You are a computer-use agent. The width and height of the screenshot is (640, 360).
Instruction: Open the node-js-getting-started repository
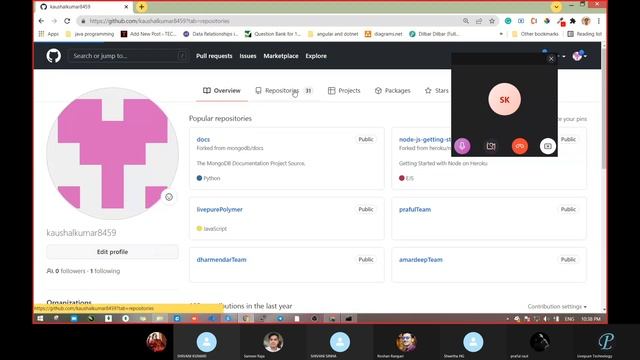(x=425, y=140)
